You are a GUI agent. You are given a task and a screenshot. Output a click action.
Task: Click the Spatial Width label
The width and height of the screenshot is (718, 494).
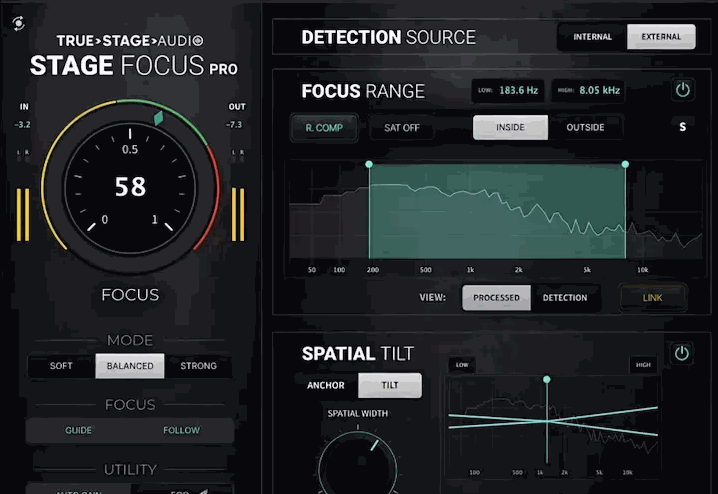point(358,413)
